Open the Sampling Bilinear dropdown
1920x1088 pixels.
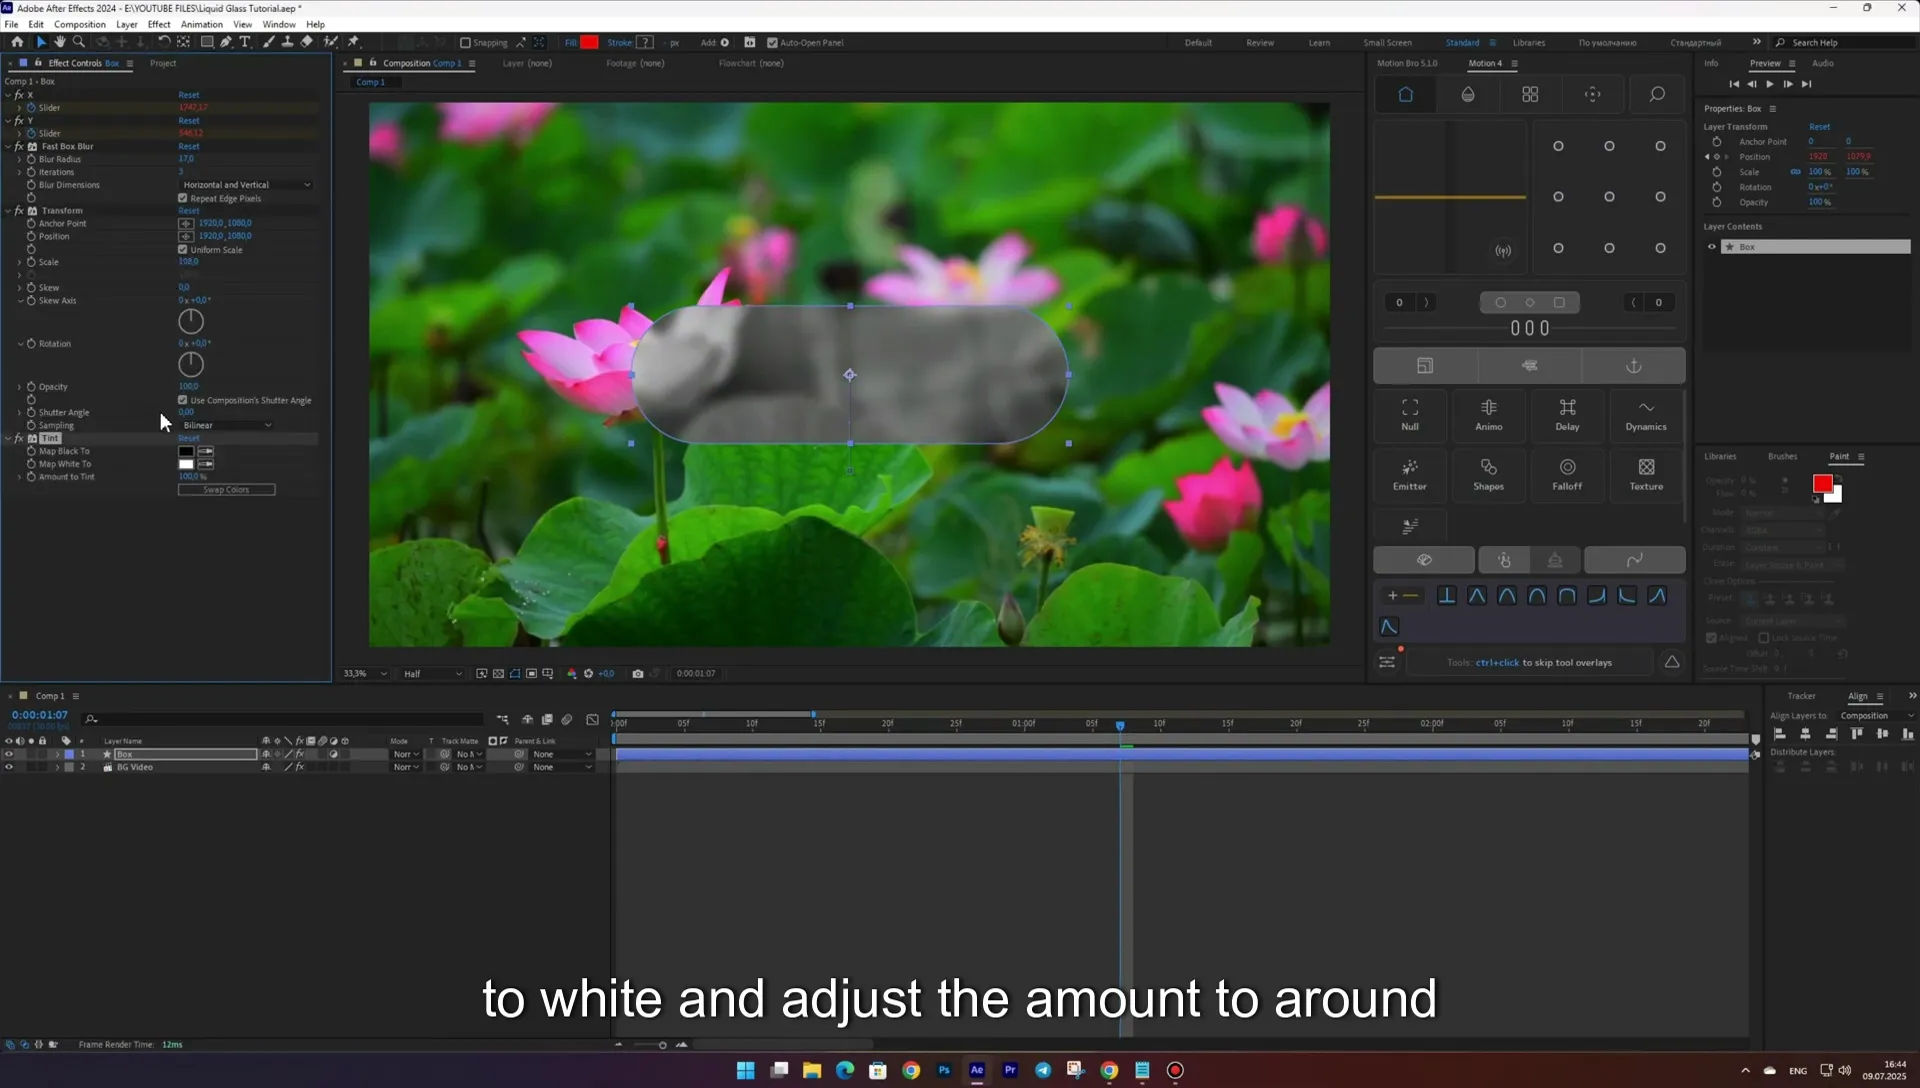227,425
